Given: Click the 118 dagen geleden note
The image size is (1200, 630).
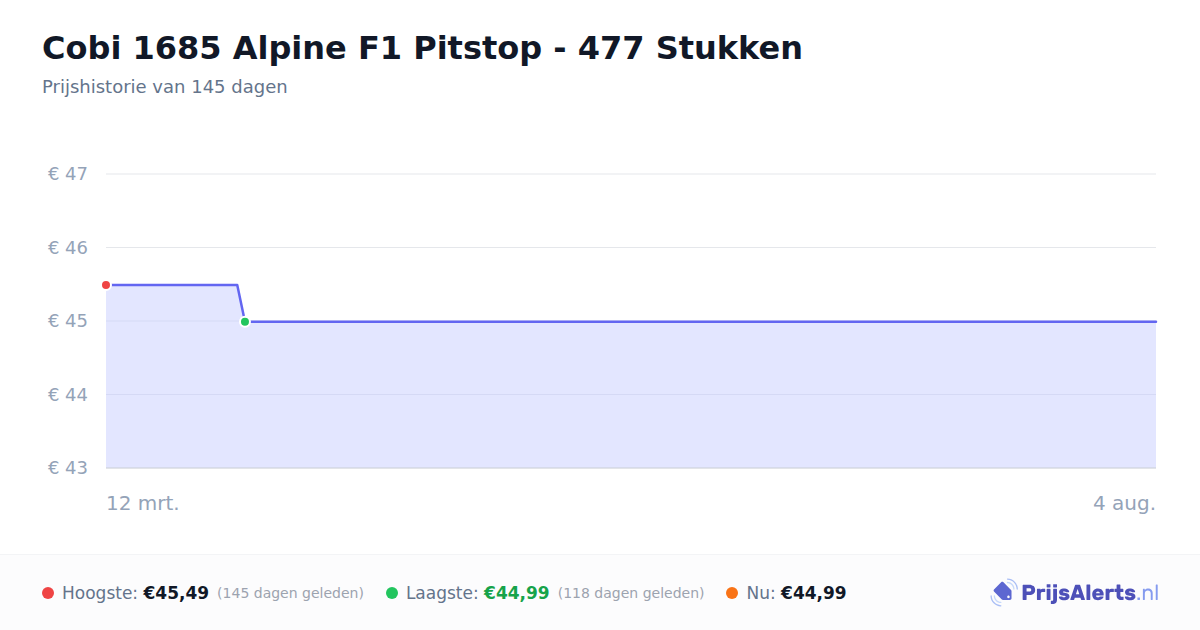Looking at the screenshot, I should 631,593.
